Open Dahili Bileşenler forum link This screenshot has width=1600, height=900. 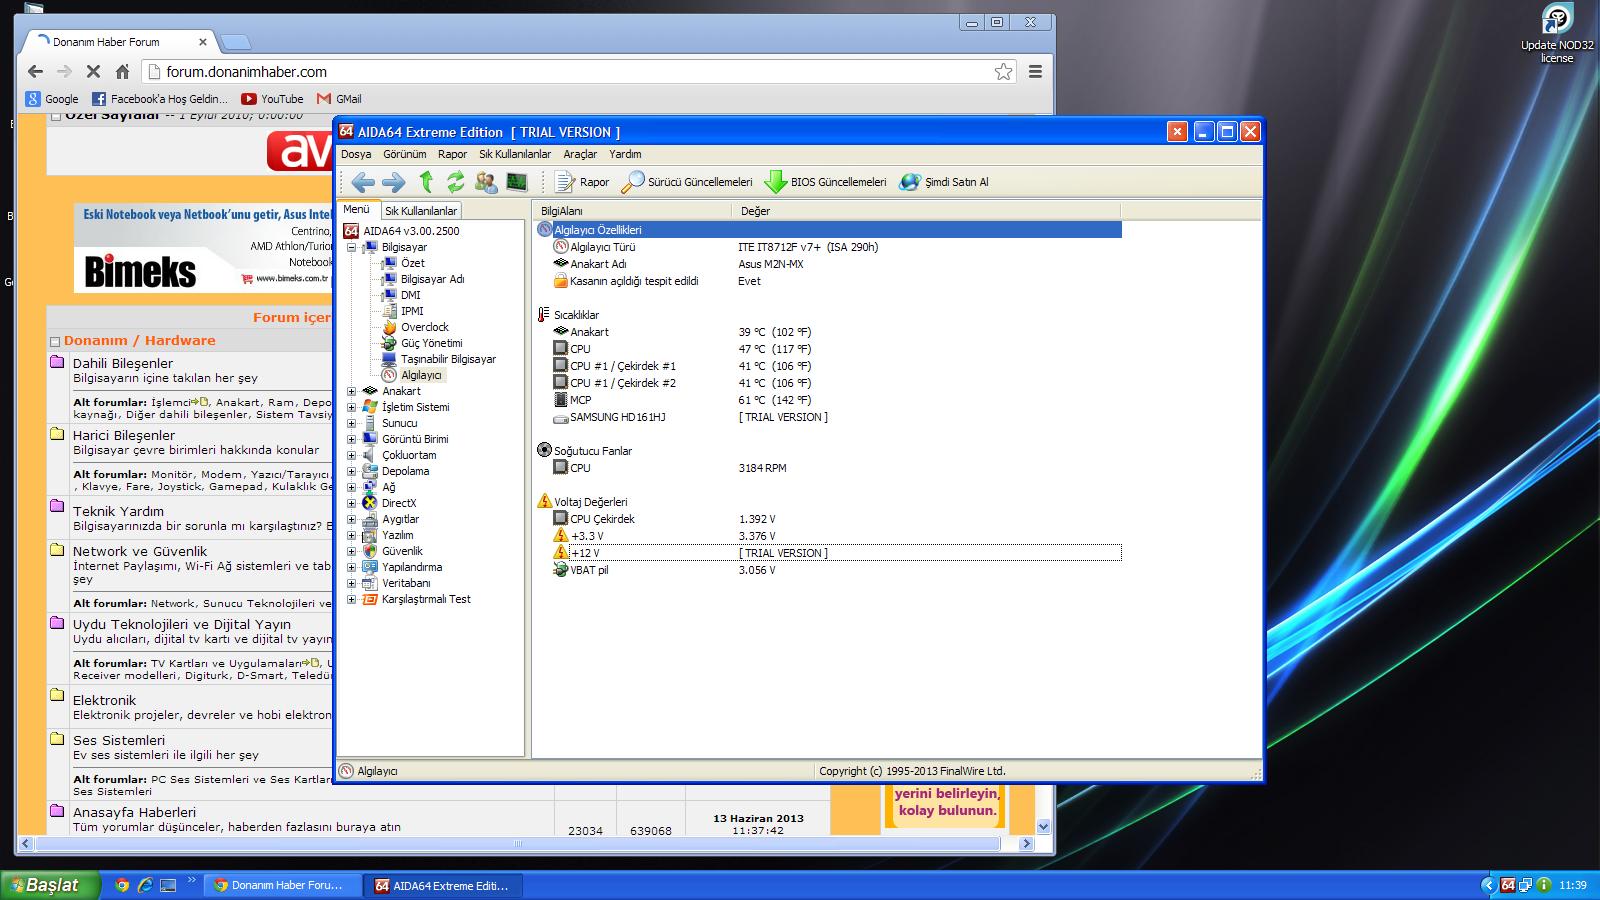click(123, 363)
